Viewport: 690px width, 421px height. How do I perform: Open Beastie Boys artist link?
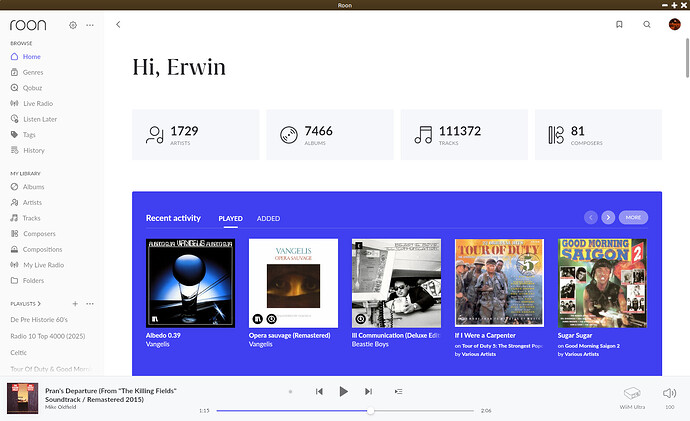coord(370,344)
